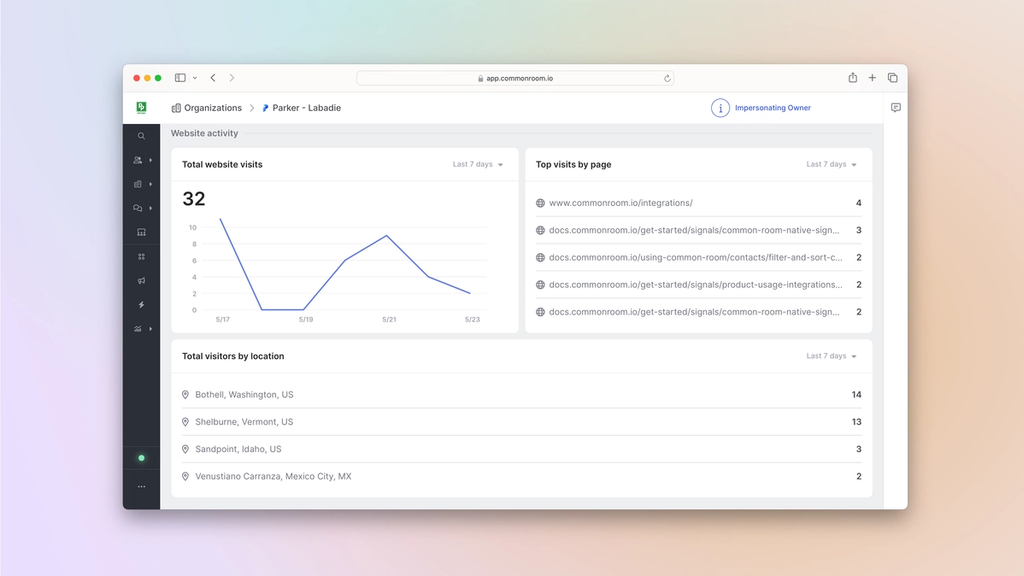
Task: Show the browser tab overview
Action: coord(892,78)
